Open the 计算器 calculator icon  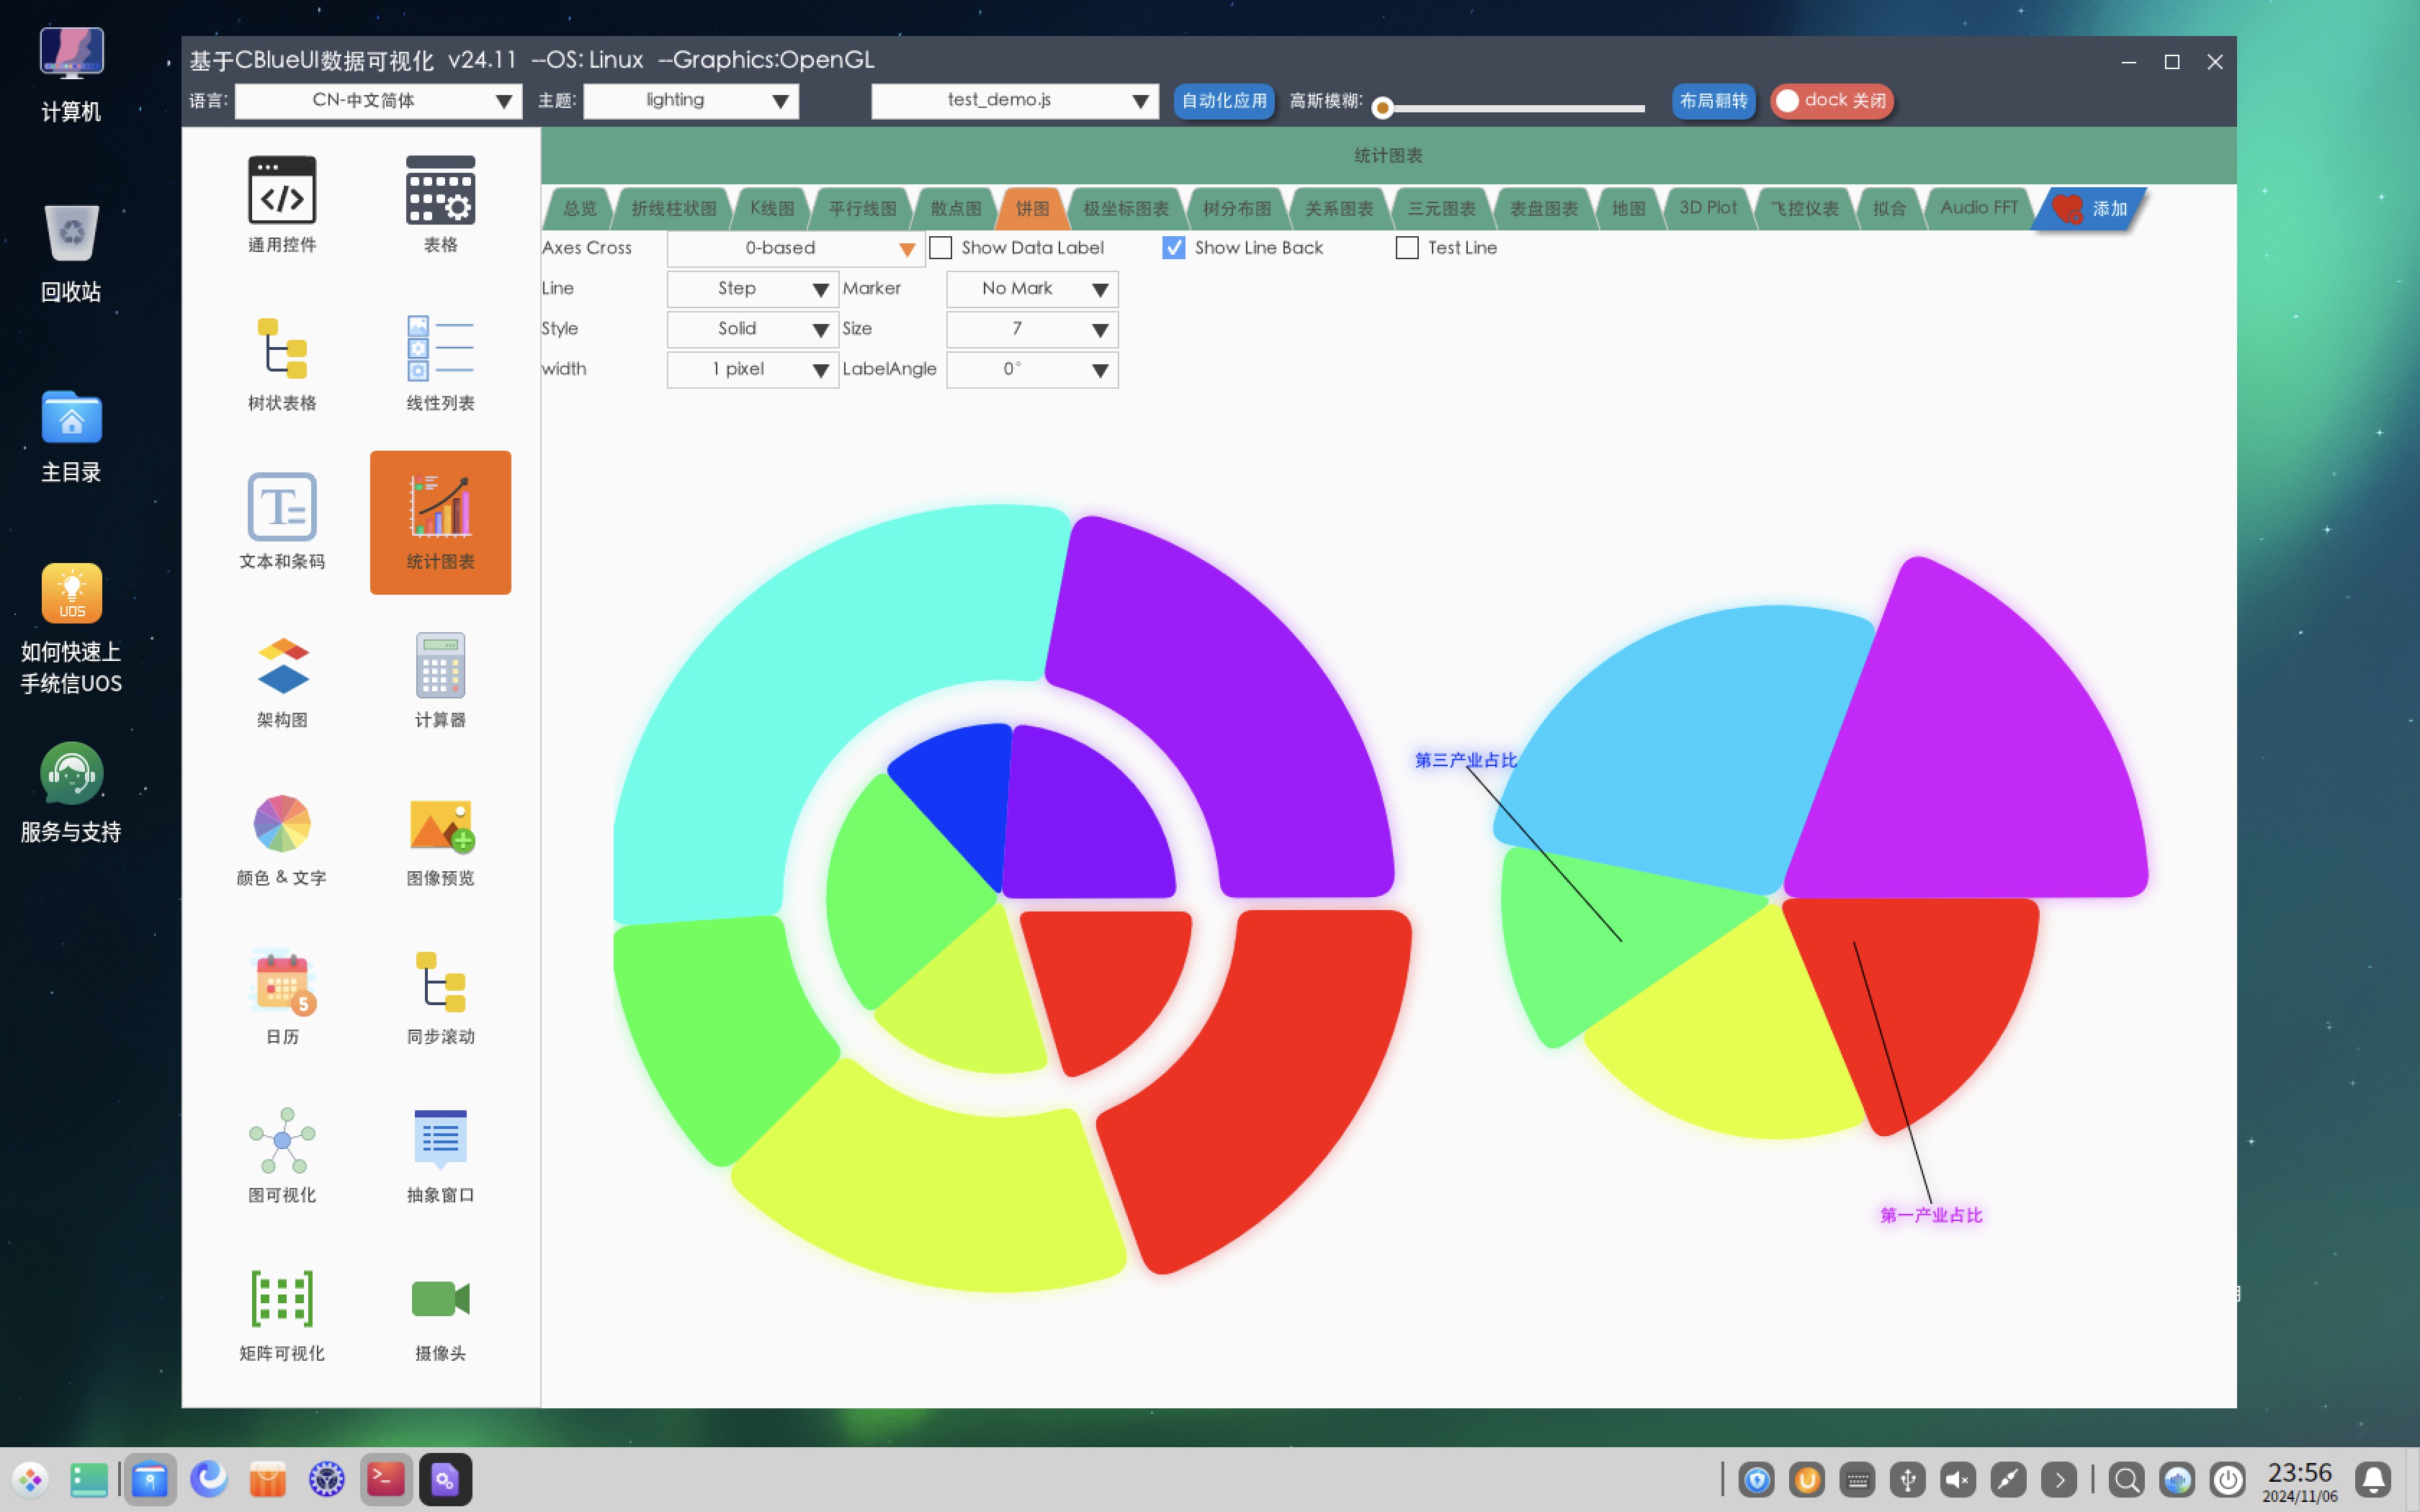440,666
